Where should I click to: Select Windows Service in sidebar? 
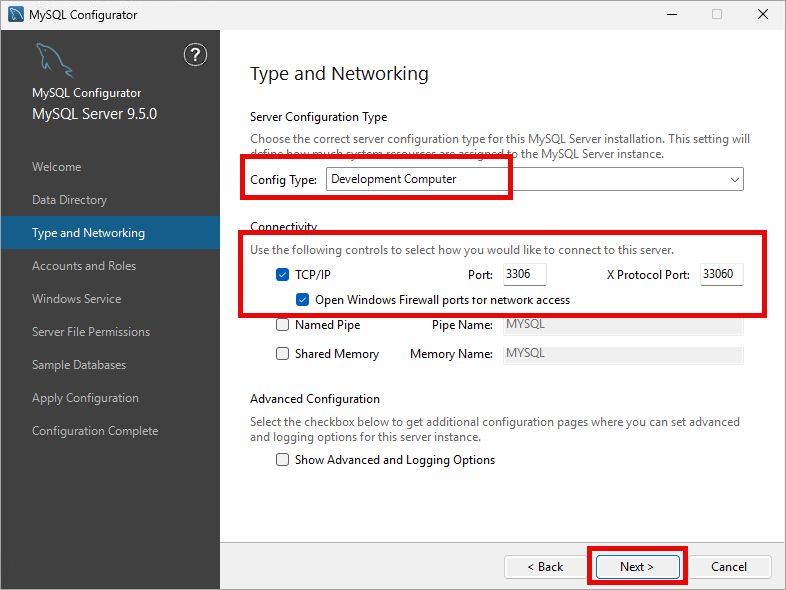coord(76,299)
